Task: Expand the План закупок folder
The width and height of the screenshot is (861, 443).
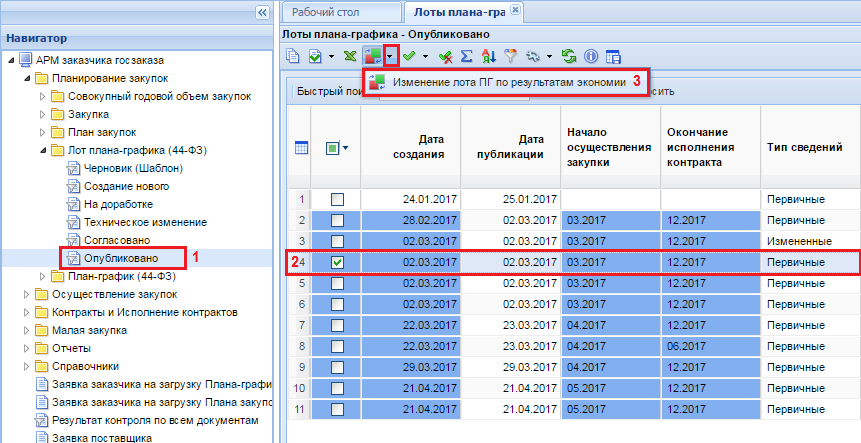Action: pos(42,133)
